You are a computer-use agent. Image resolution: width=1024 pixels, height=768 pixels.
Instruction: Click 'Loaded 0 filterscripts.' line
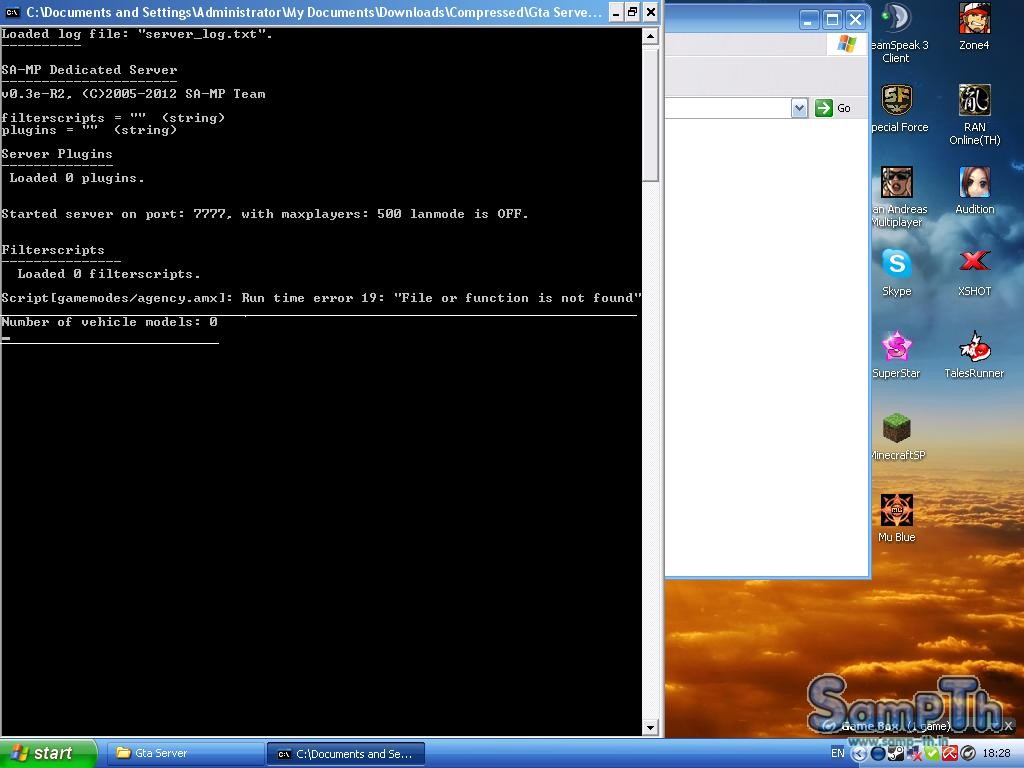(108, 274)
